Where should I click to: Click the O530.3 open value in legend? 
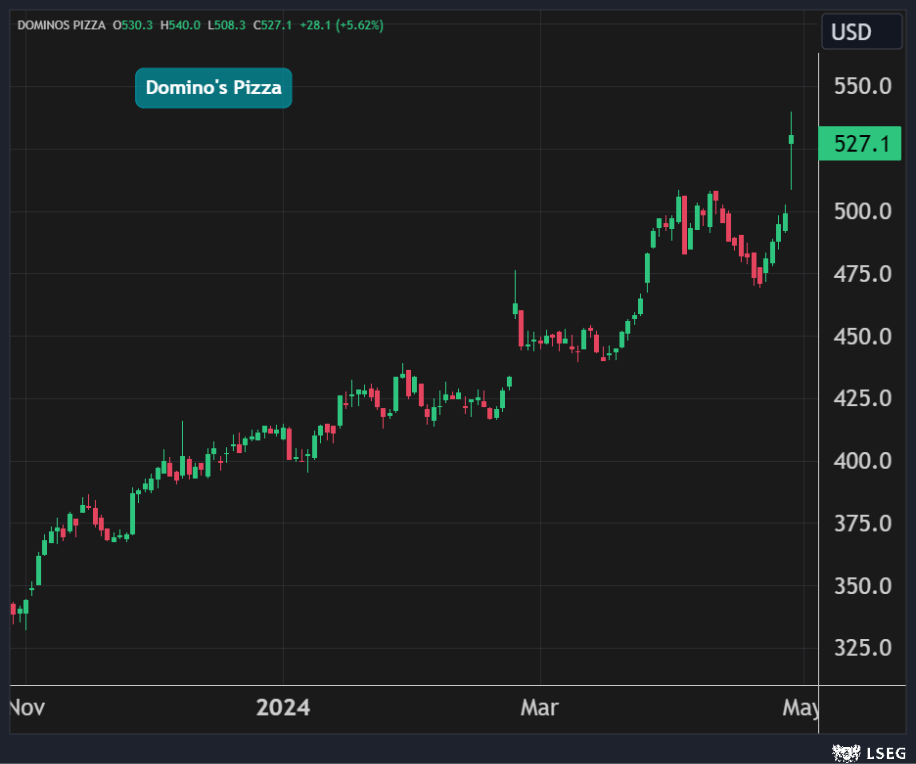(x=131, y=25)
